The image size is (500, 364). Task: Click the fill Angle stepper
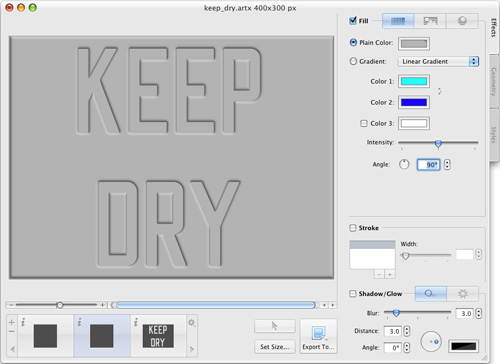tap(447, 164)
